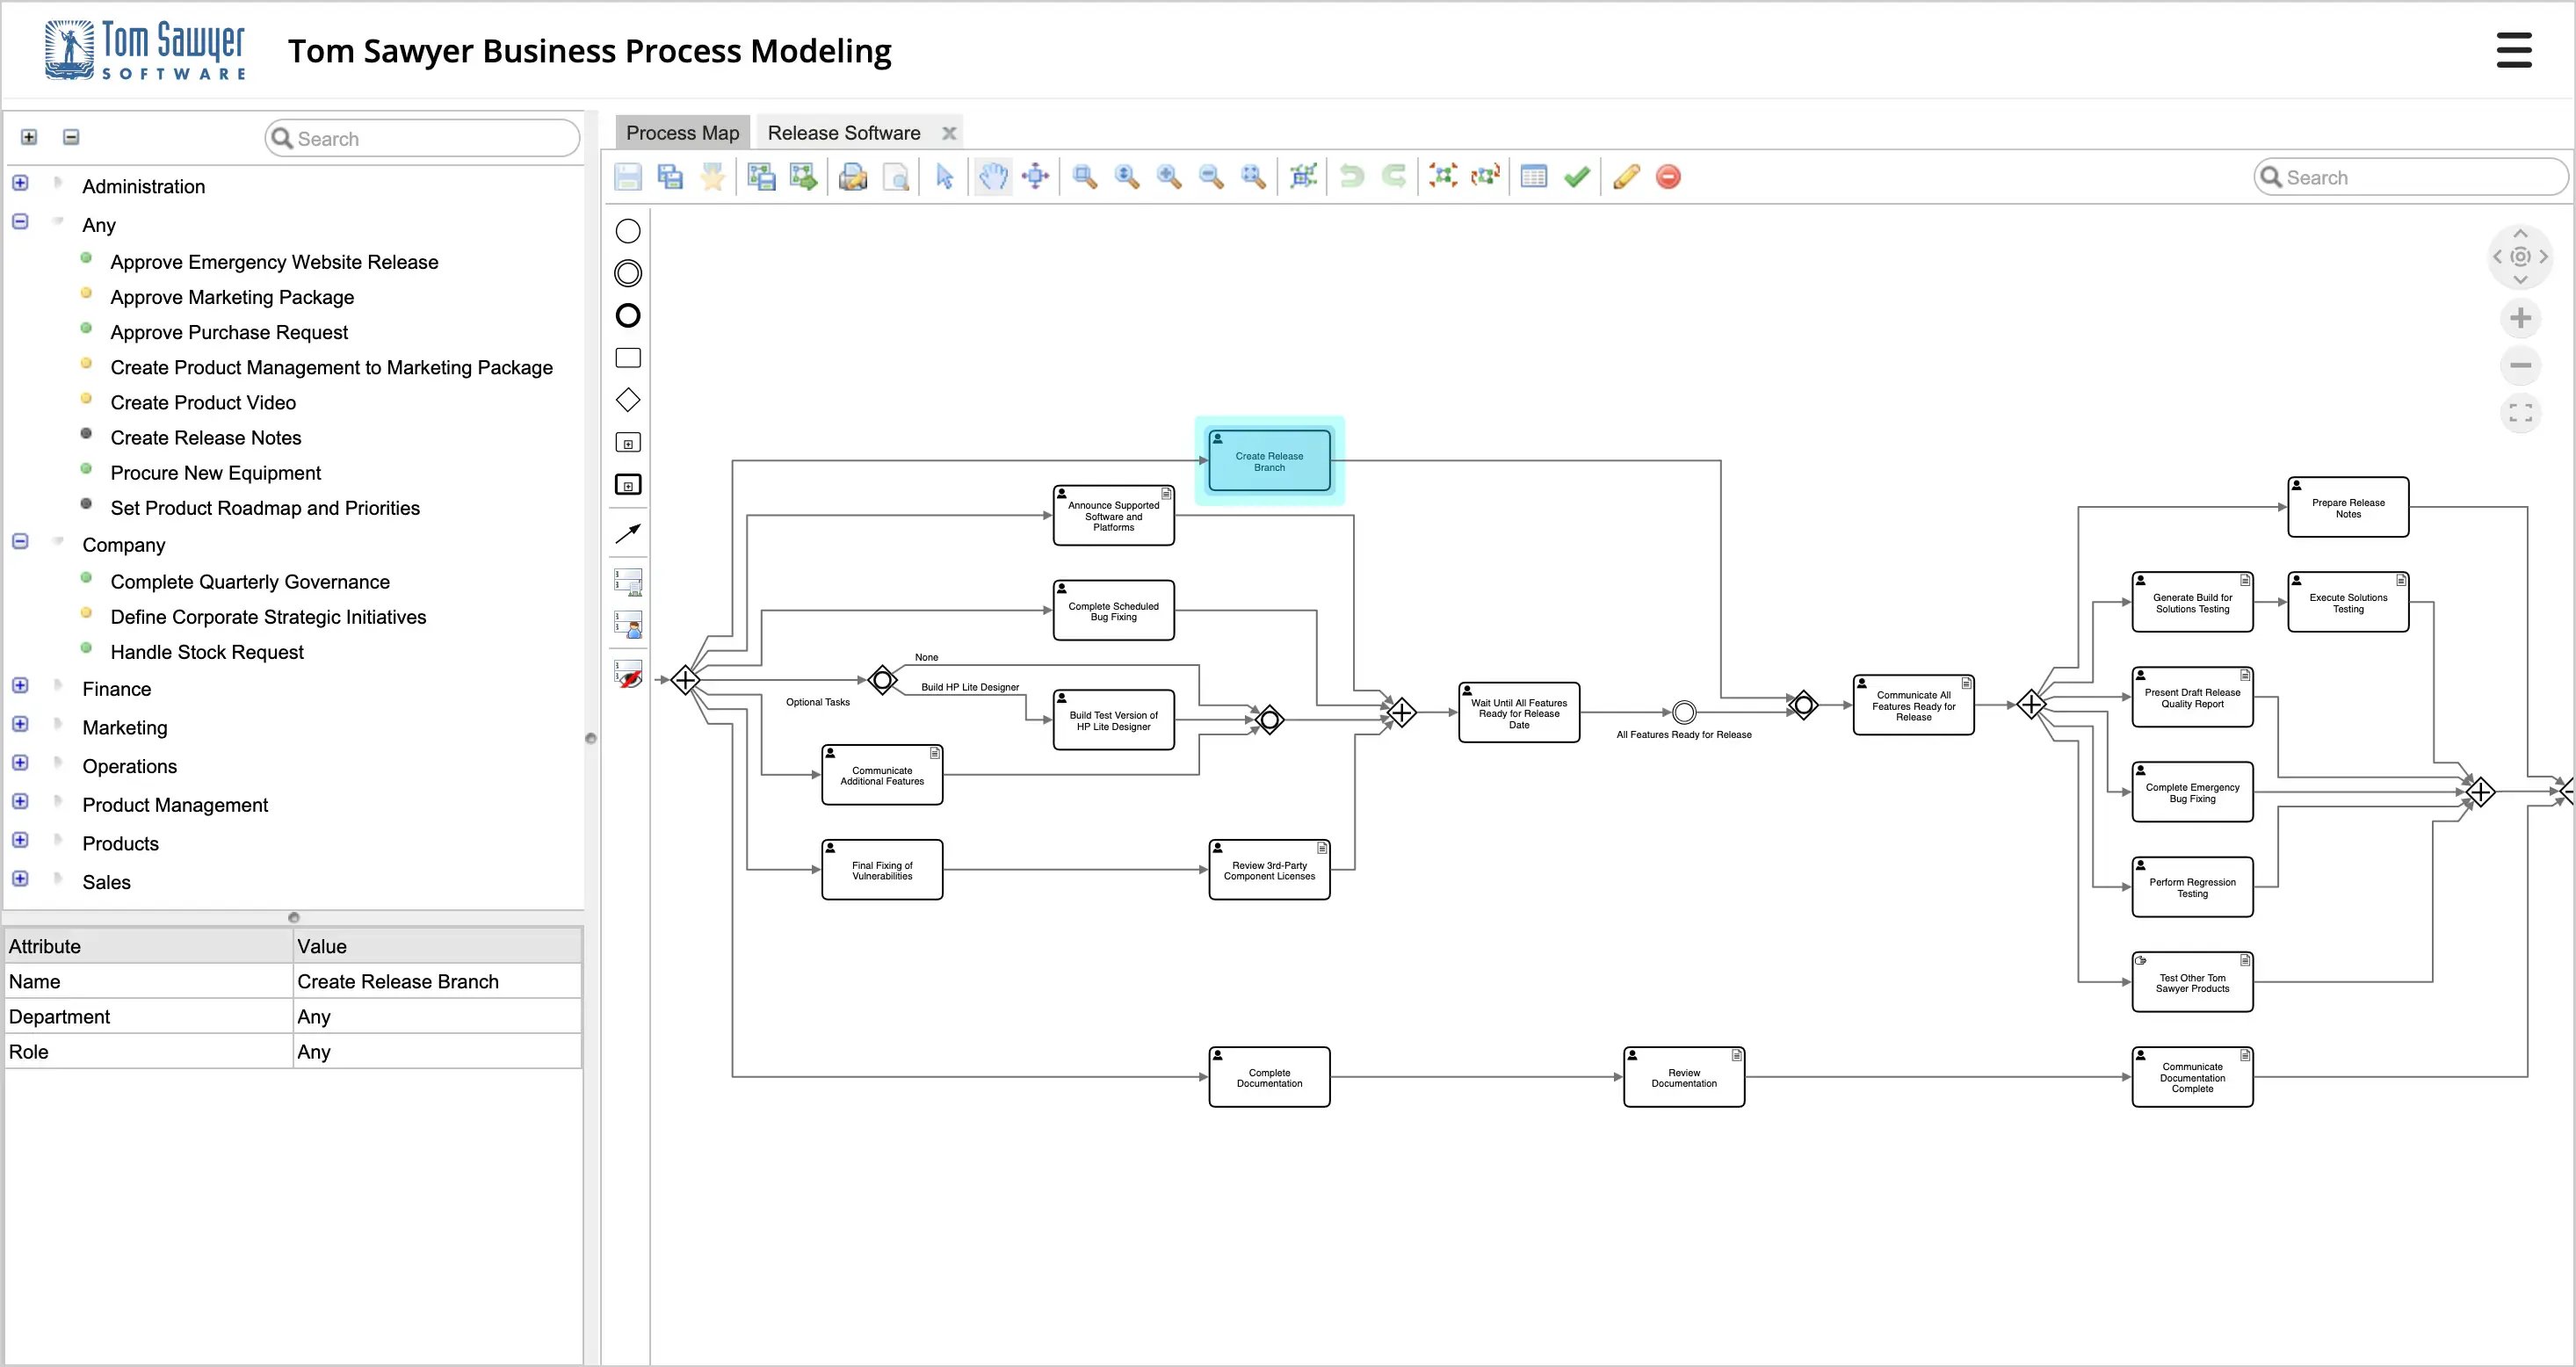Switch to the Process Map tab

click(683, 133)
